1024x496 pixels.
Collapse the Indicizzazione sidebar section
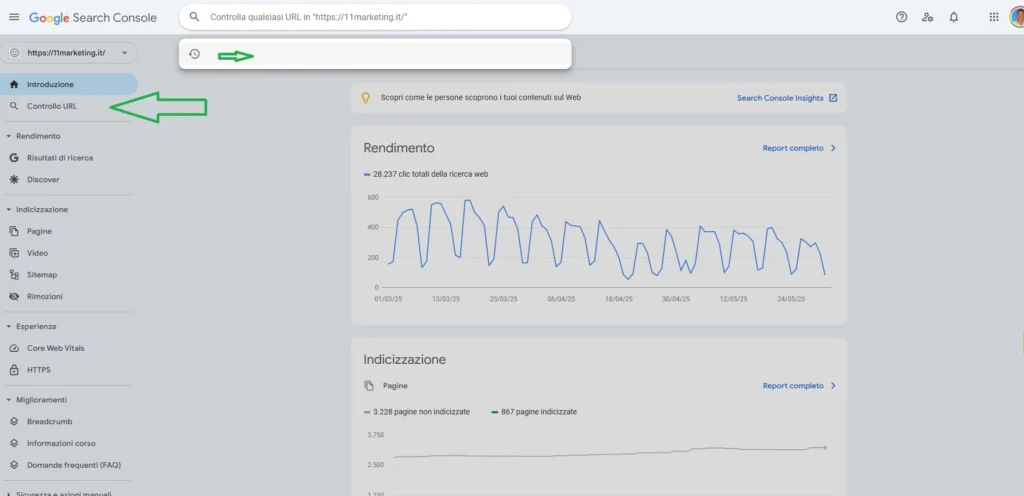[9, 210]
